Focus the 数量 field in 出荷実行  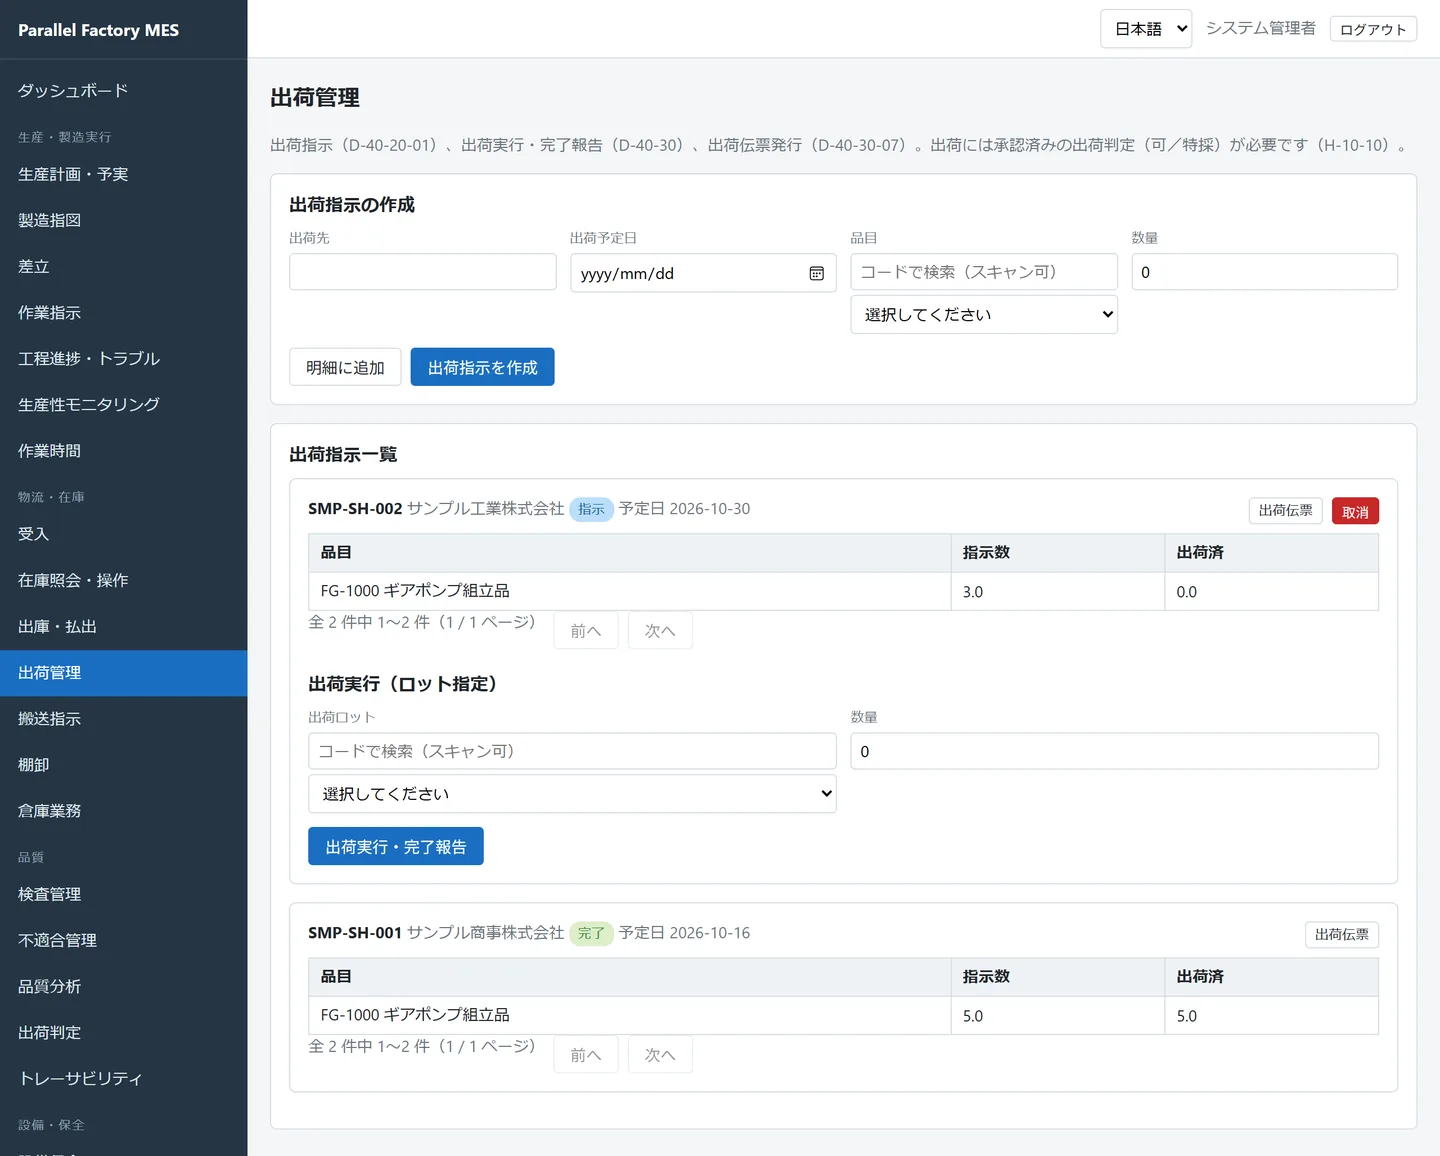(1114, 751)
